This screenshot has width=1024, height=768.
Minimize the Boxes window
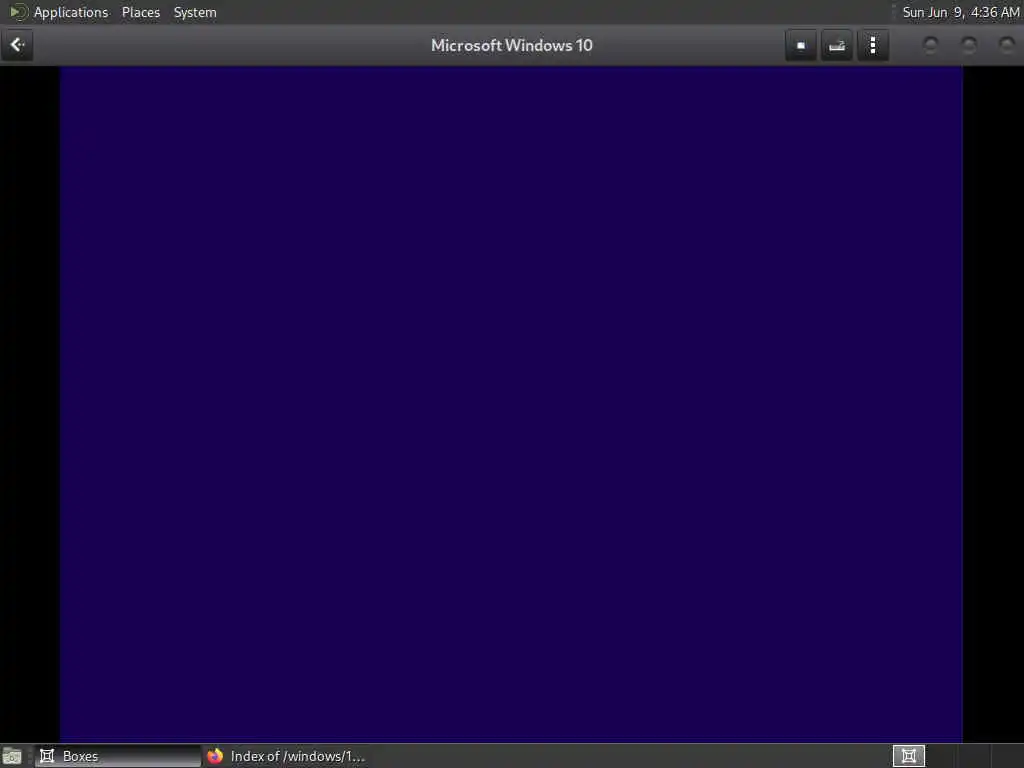tap(931, 45)
